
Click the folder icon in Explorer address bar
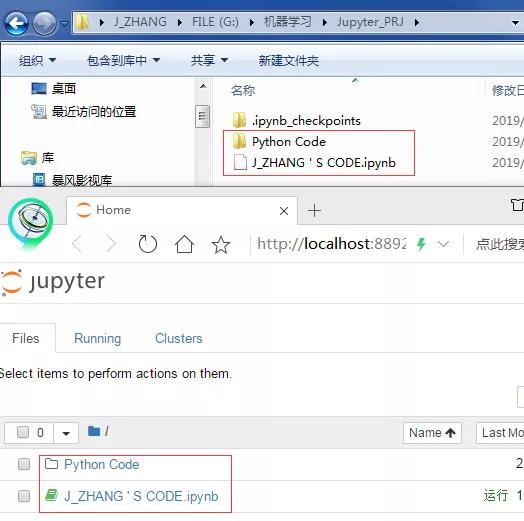pos(82,22)
